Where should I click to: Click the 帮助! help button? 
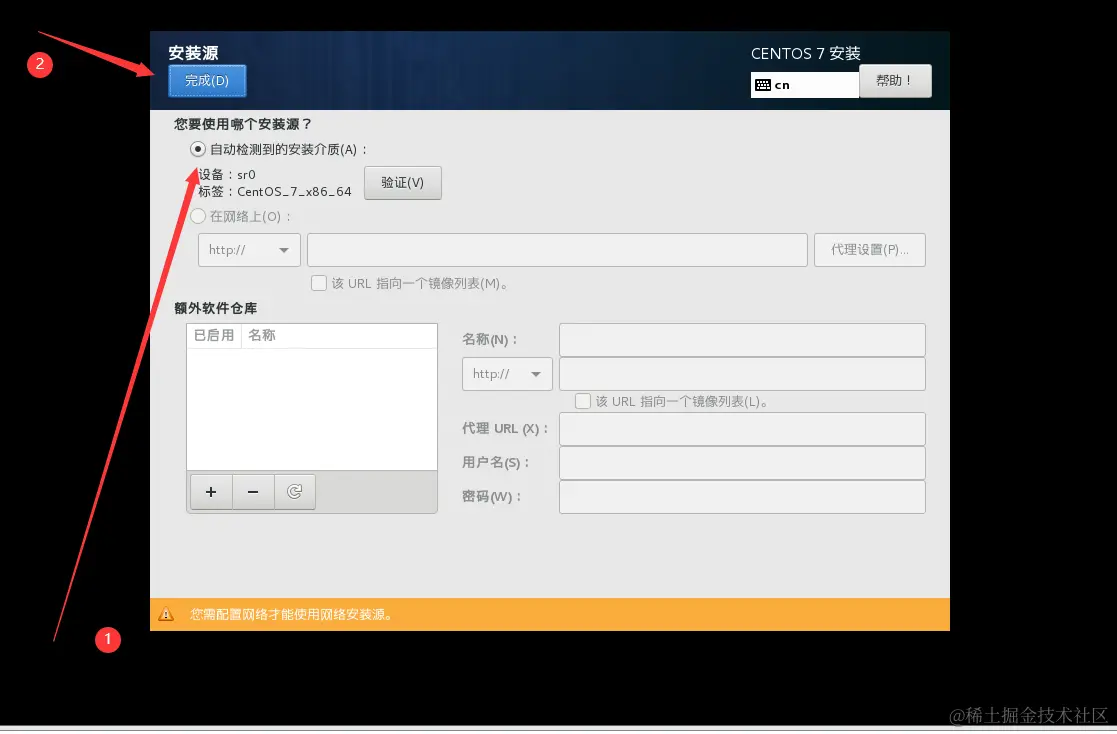pyautogui.click(x=895, y=80)
